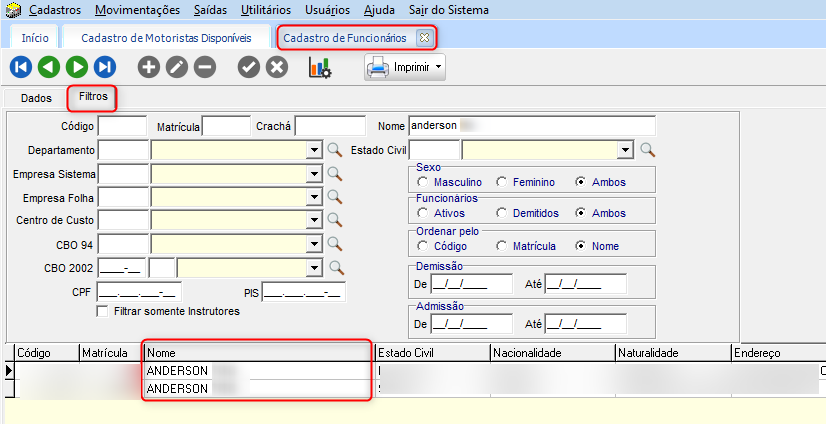Screen dimensions: 826x424
Task: Click the next record arrow icon
Action: (x=76, y=68)
